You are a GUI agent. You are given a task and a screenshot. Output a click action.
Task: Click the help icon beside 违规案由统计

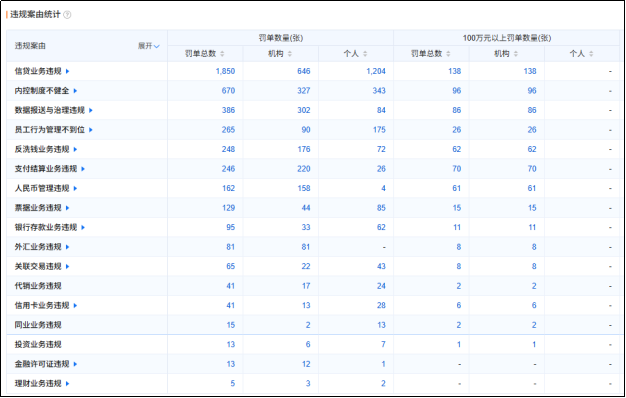point(67,15)
